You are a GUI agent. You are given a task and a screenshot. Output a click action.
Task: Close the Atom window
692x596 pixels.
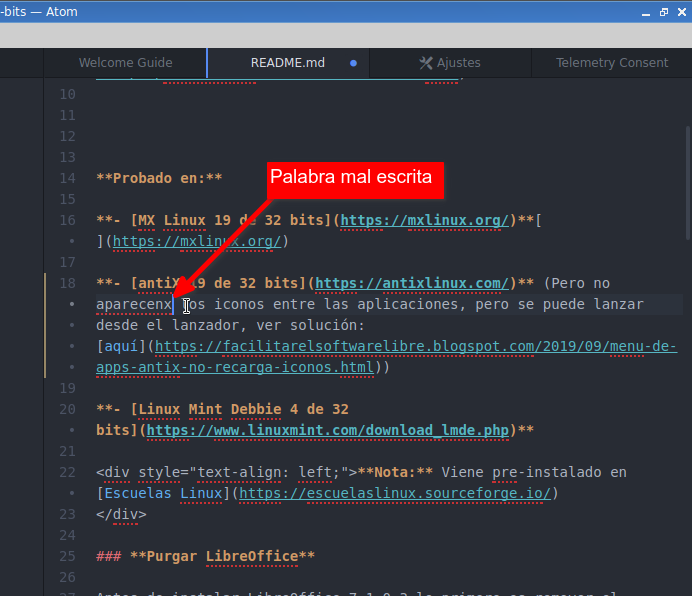click(x=682, y=12)
